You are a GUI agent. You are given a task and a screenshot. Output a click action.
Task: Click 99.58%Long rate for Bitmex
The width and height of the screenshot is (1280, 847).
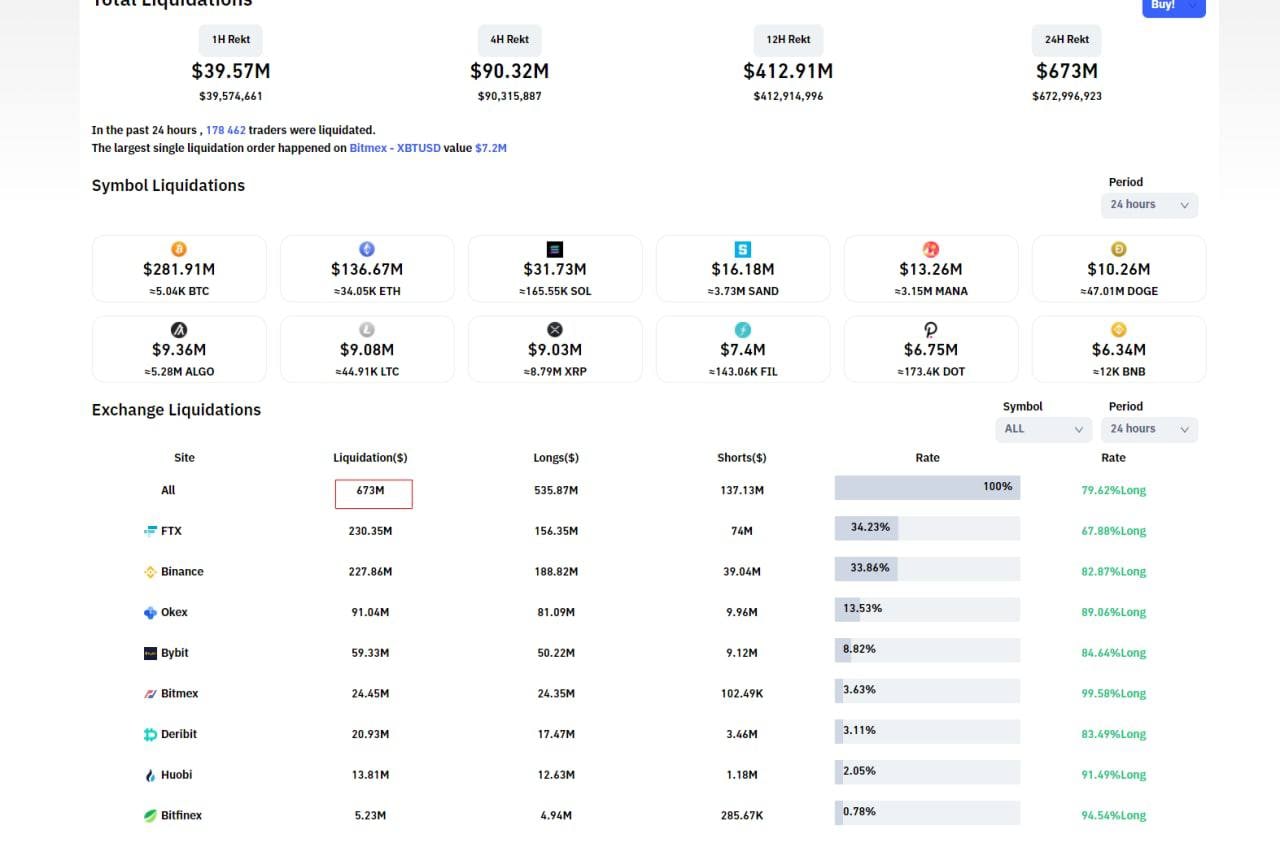coord(1113,694)
